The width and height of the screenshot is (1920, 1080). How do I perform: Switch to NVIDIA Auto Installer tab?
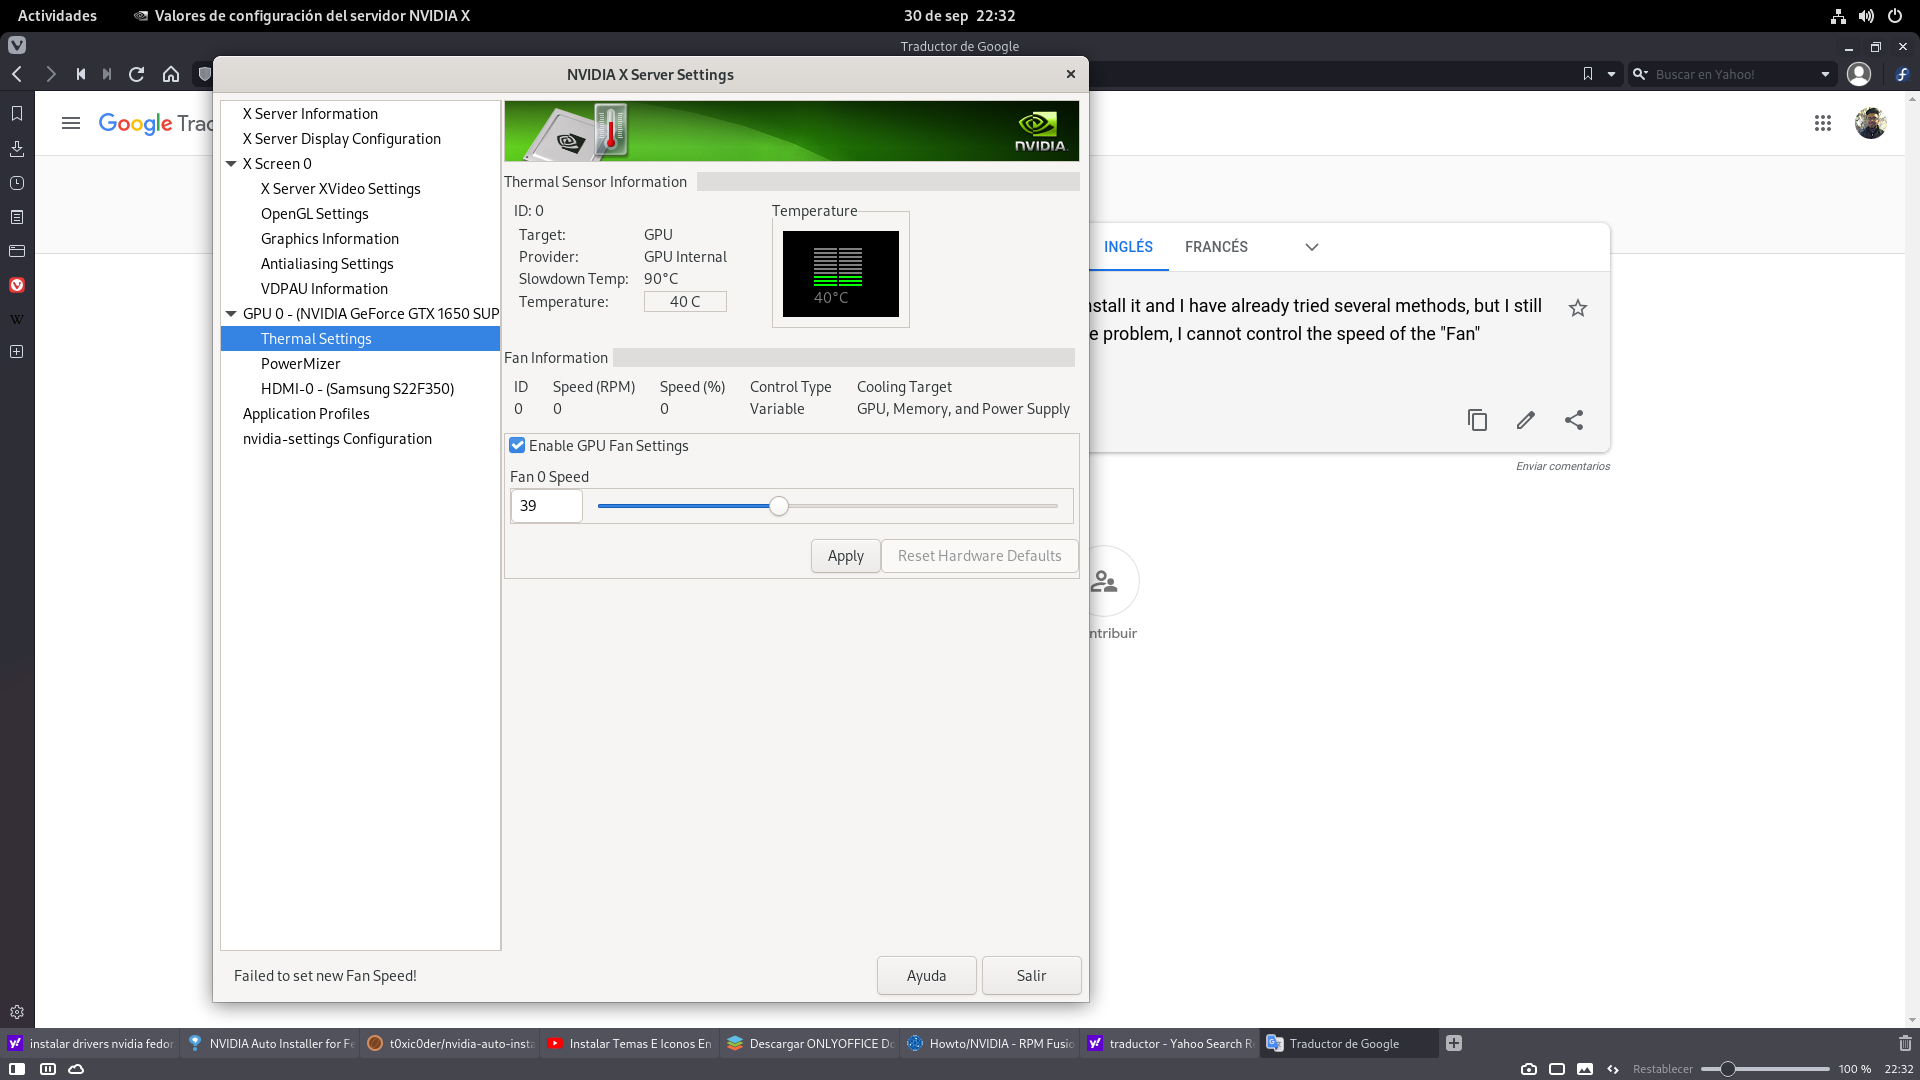click(269, 1043)
